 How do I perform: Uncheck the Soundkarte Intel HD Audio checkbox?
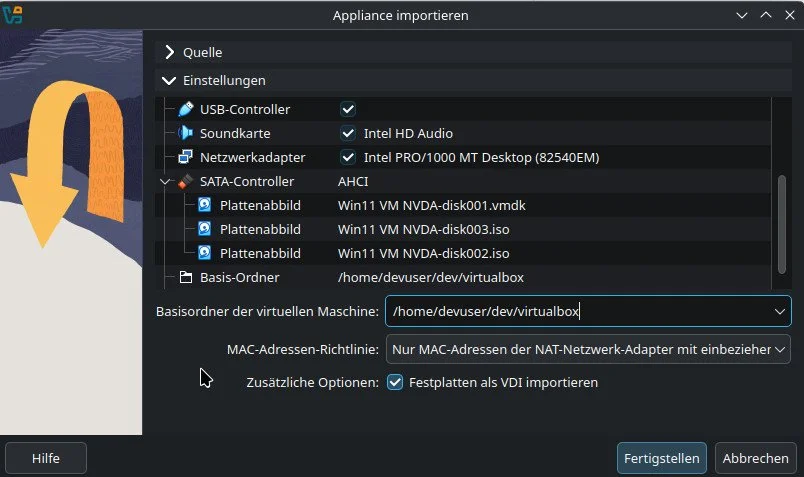click(x=348, y=133)
